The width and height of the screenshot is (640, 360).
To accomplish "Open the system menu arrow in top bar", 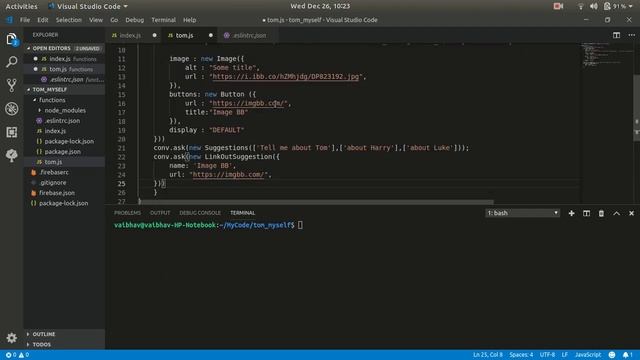I will [631, 6].
